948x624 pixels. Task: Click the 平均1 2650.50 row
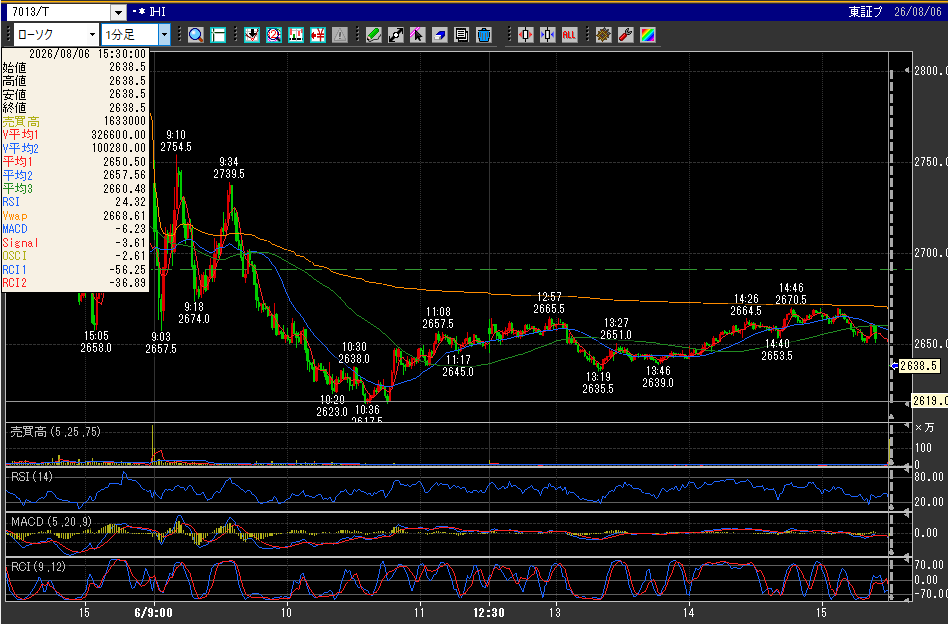(x=75, y=161)
